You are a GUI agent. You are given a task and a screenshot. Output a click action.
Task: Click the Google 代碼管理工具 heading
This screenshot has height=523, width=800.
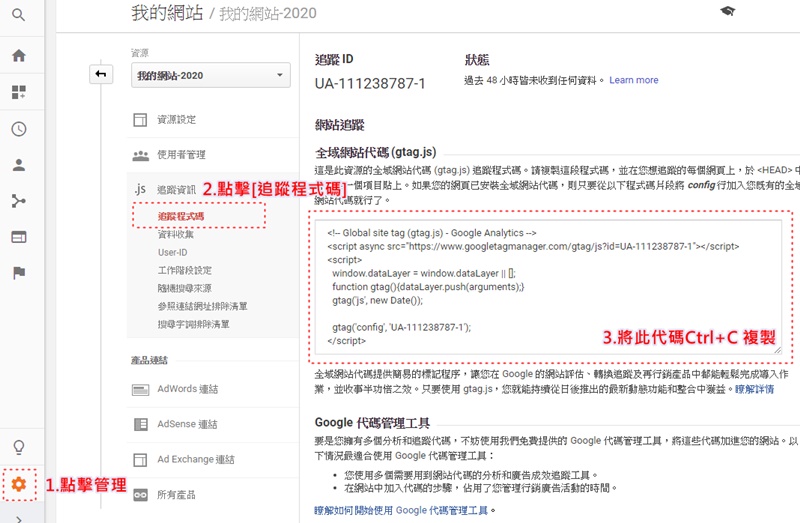372,423
